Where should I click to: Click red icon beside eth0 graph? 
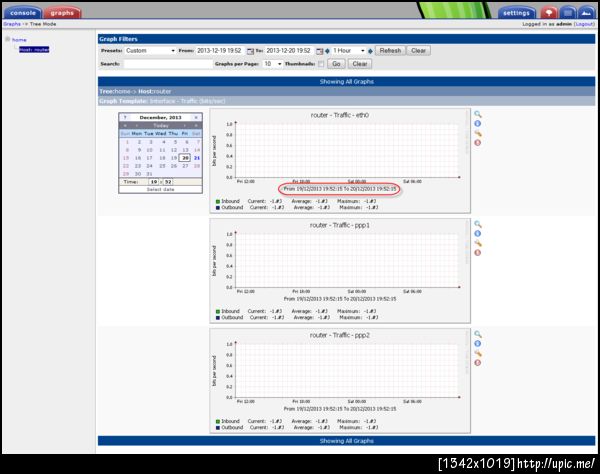click(478, 143)
